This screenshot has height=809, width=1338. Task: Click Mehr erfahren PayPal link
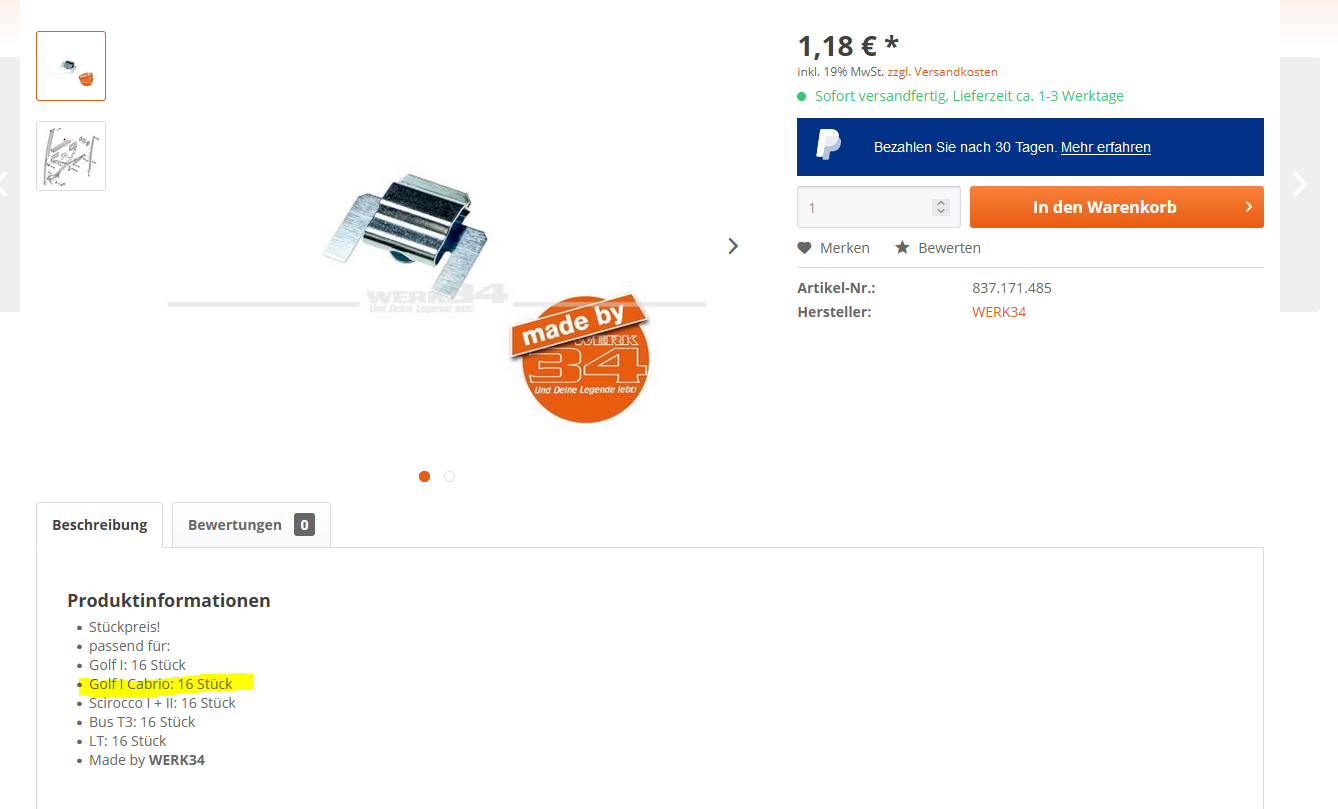pyautogui.click(x=1106, y=147)
